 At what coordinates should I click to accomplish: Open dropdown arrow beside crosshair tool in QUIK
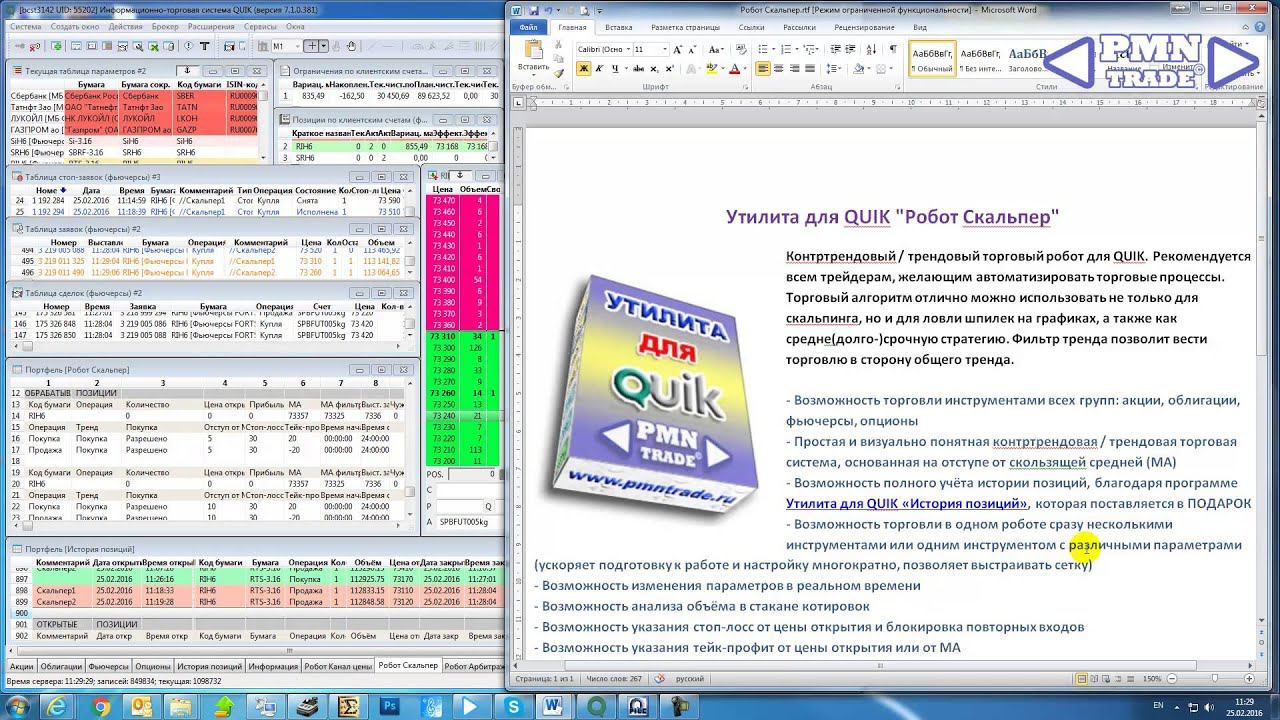(x=324, y=46)
